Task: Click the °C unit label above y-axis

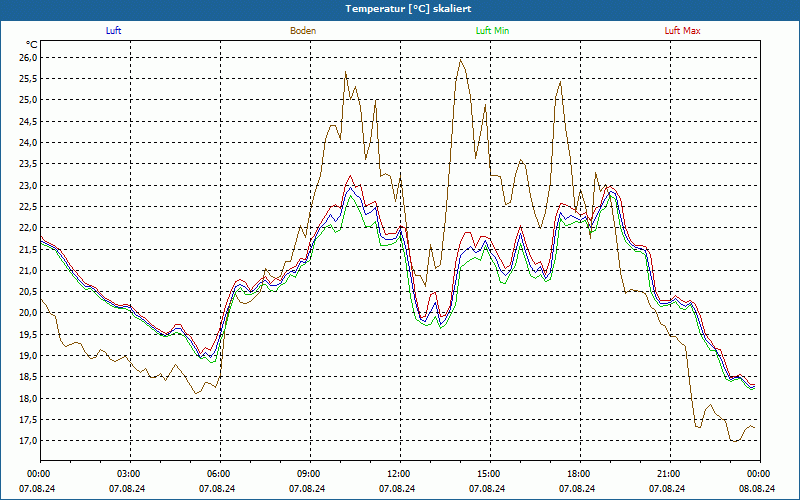Action: [x=32, y=44]
